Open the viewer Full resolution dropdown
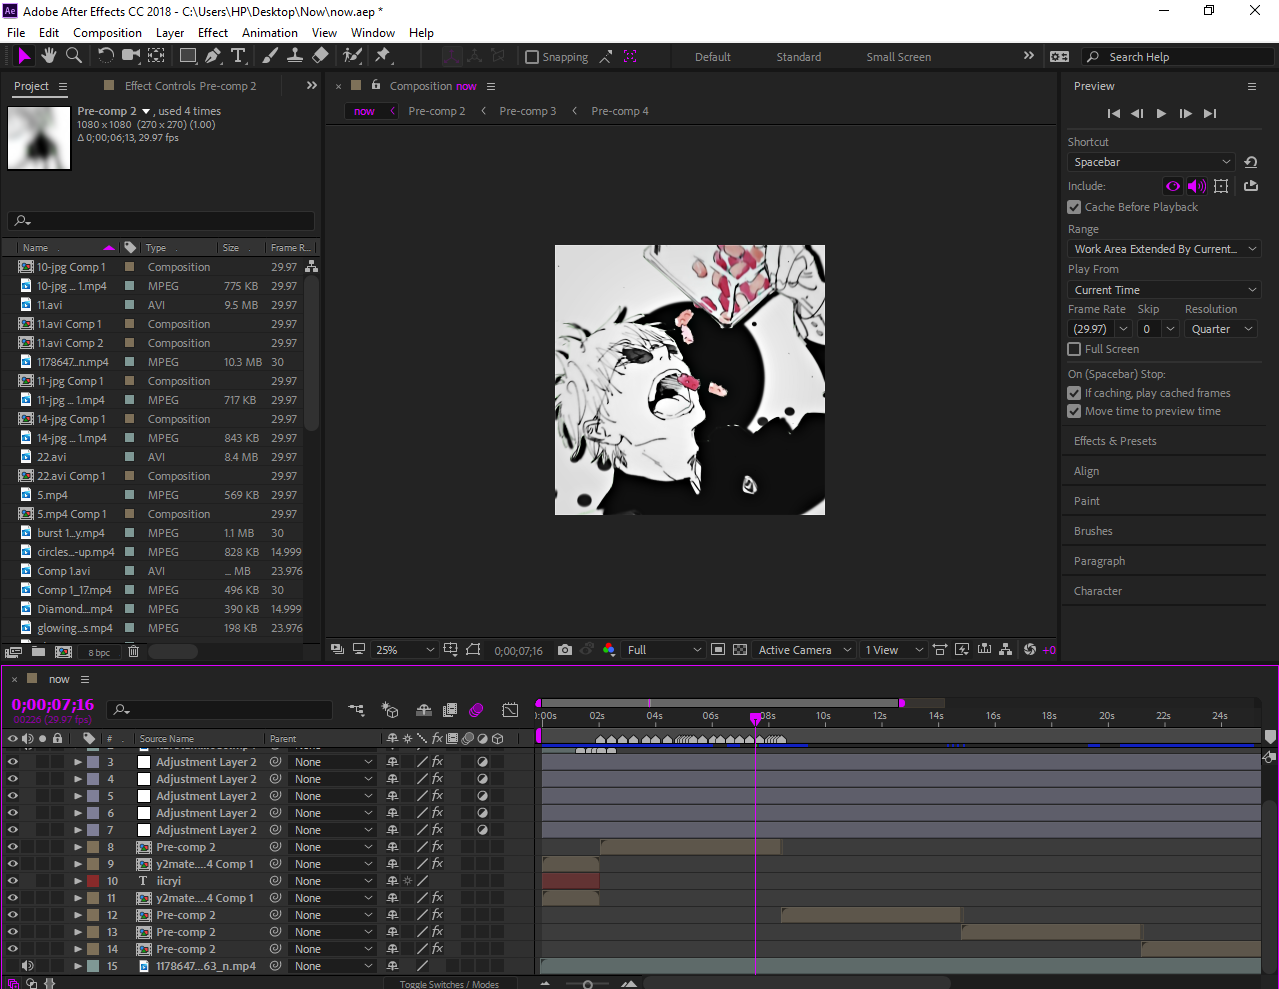Viewport: 1279px width, 989px height. pos(664,650)
